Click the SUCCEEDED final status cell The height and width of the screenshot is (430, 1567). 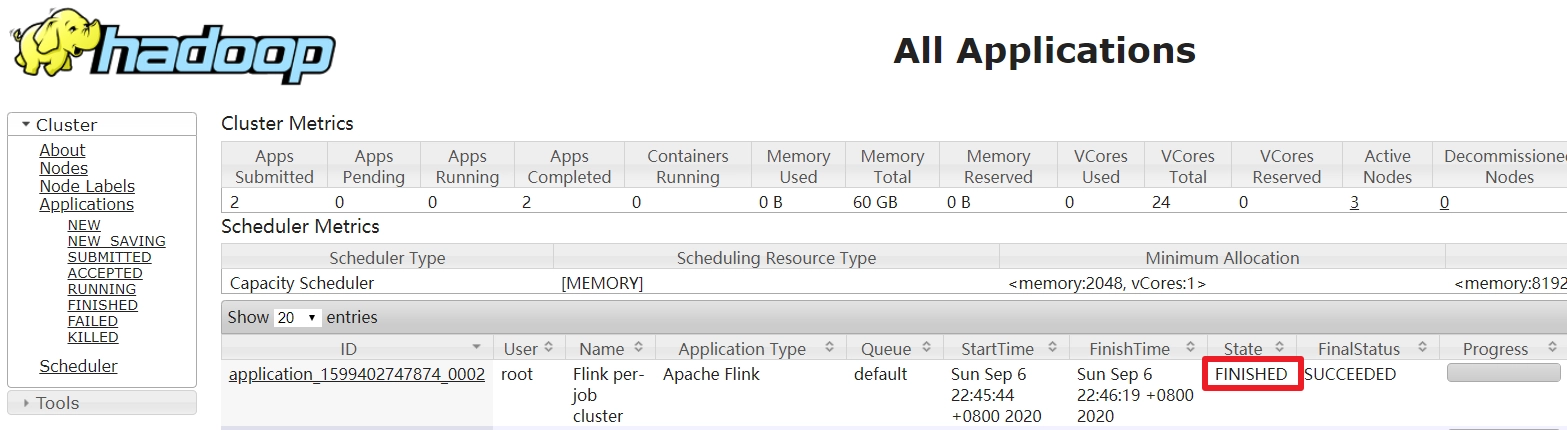coord(1350,374)
